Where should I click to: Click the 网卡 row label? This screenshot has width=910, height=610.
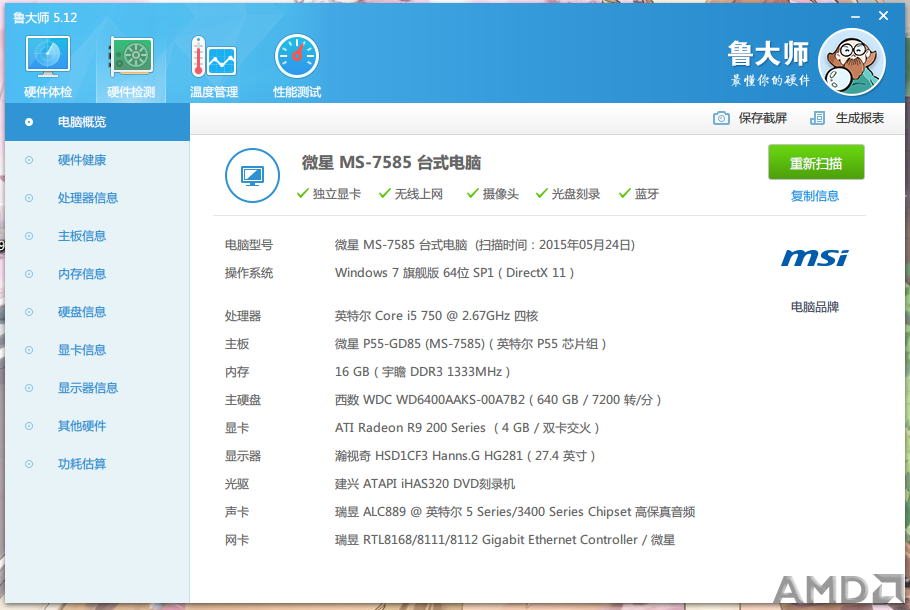[237, 540]
